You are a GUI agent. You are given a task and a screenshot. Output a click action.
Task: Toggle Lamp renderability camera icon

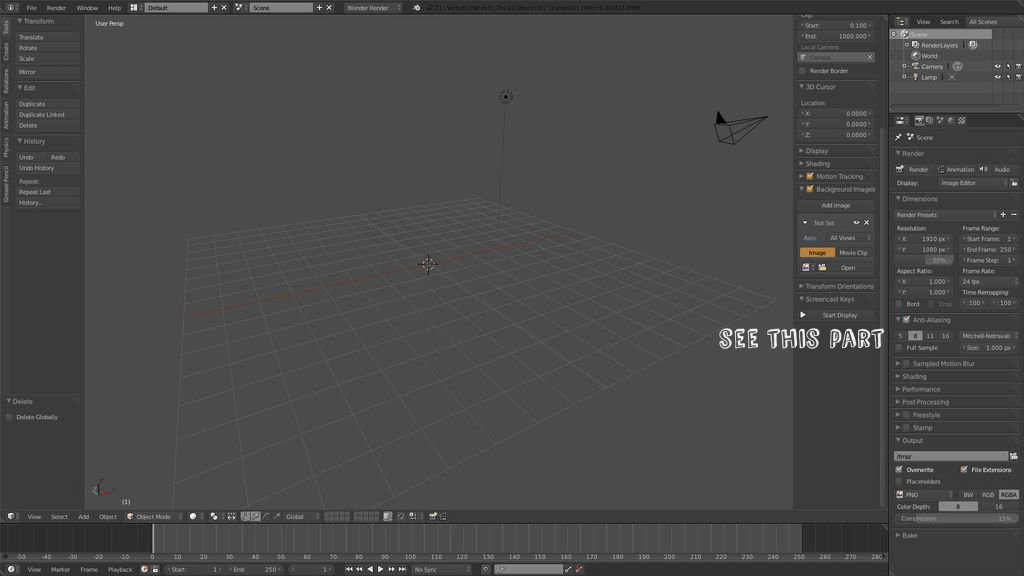tap(1018, 77)
